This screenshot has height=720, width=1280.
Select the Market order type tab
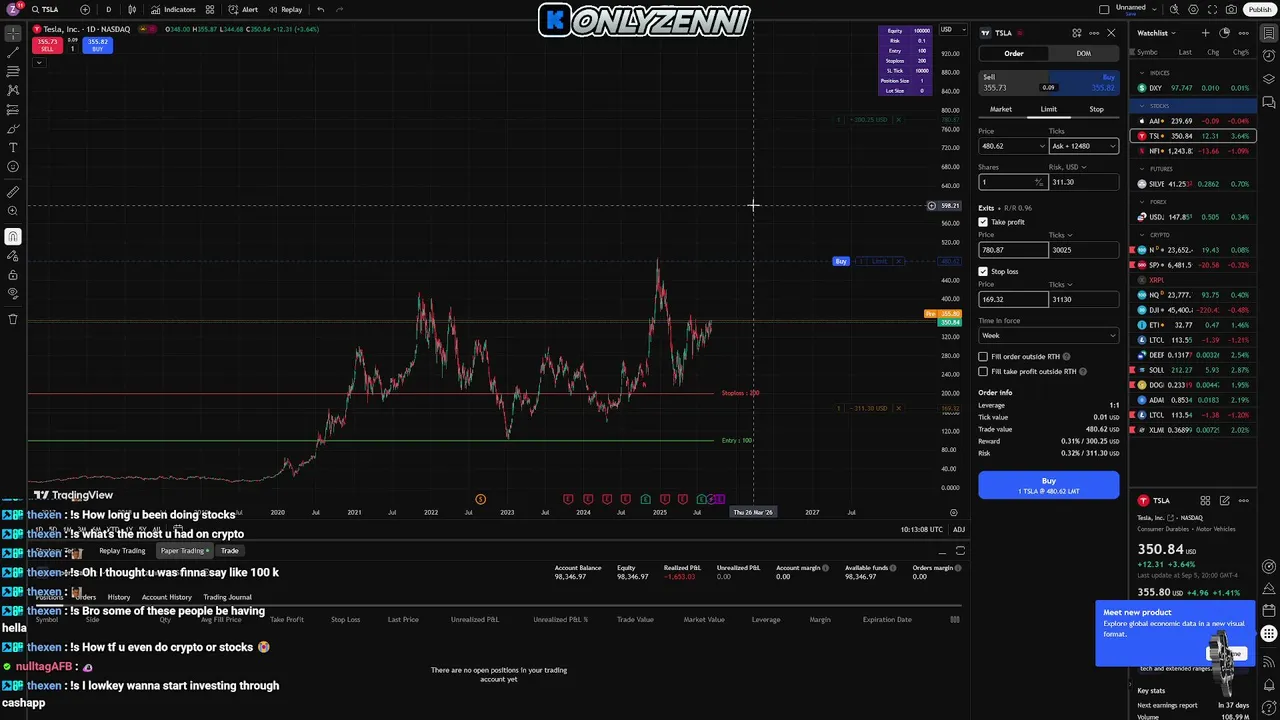pos(1001,109)
